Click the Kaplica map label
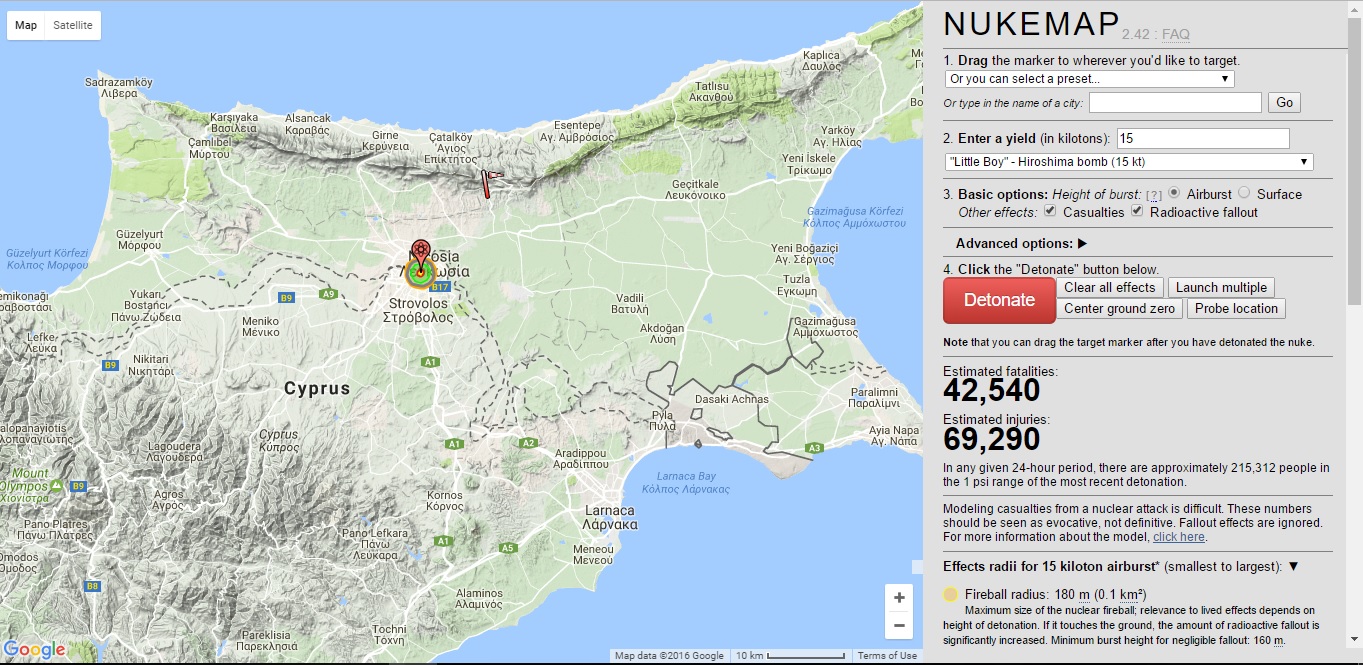Image resolution: width=1363 pixels, height=665 pixels. (x=821, y=60)
